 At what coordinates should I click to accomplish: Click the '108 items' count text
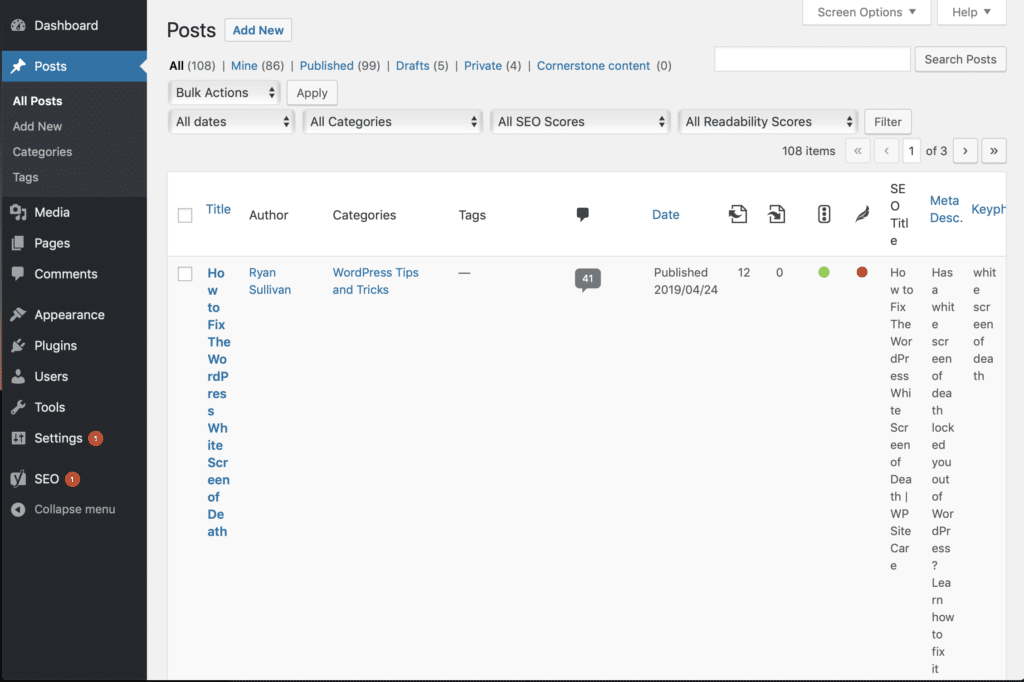tap(808, 151)
